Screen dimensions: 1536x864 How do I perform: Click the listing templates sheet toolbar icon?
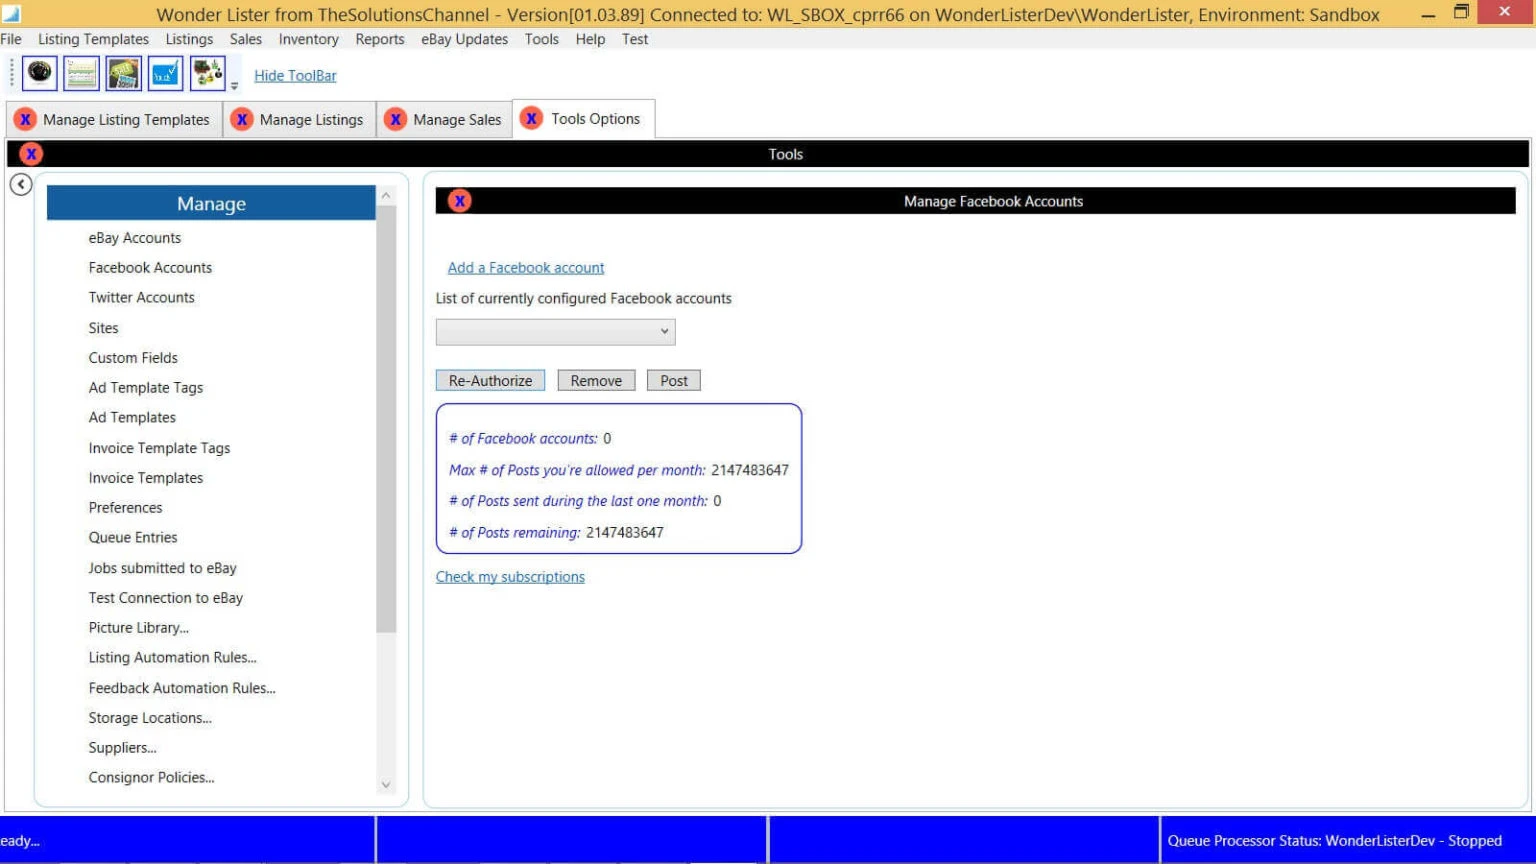tap(81, 74)
